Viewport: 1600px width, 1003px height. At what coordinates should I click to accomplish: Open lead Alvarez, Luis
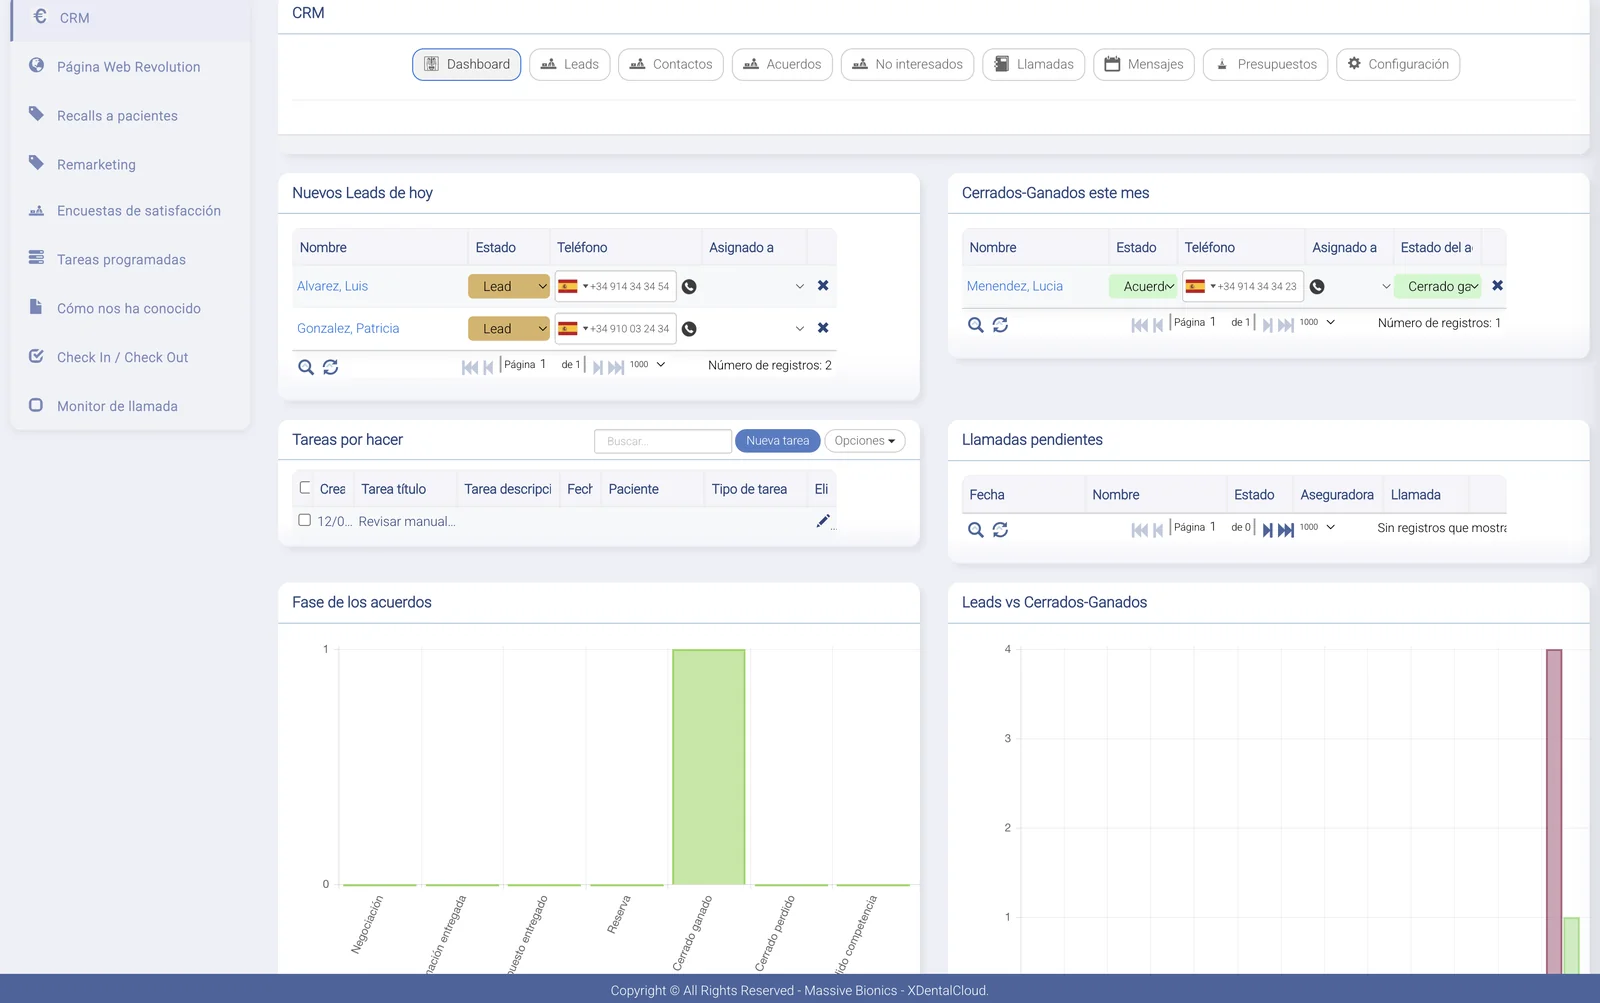332,286
